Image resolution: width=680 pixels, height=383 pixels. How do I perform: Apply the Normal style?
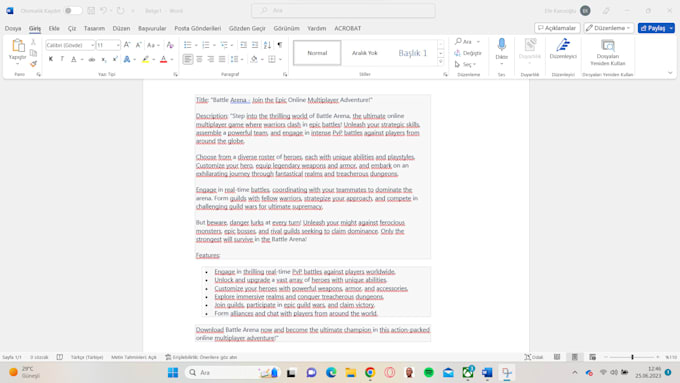pyautogui.click(x=317, y=53)
